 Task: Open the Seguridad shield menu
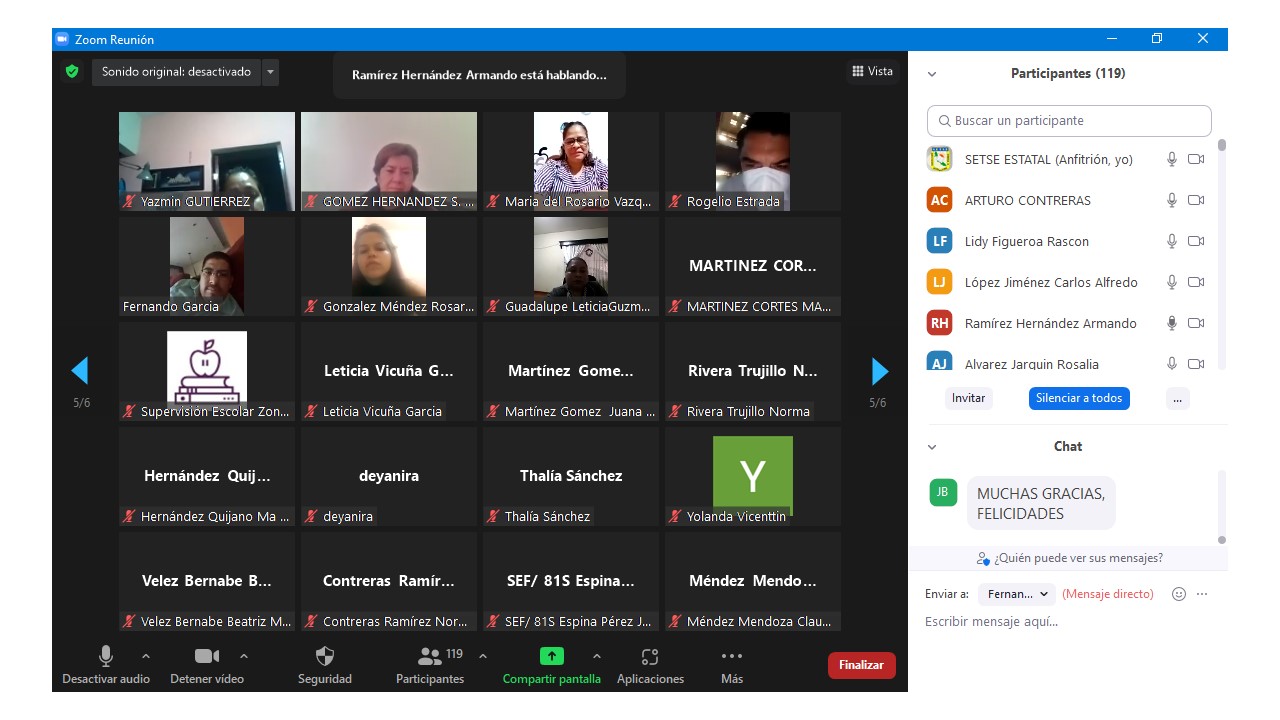pyautogui.click(x=325, y=665)
